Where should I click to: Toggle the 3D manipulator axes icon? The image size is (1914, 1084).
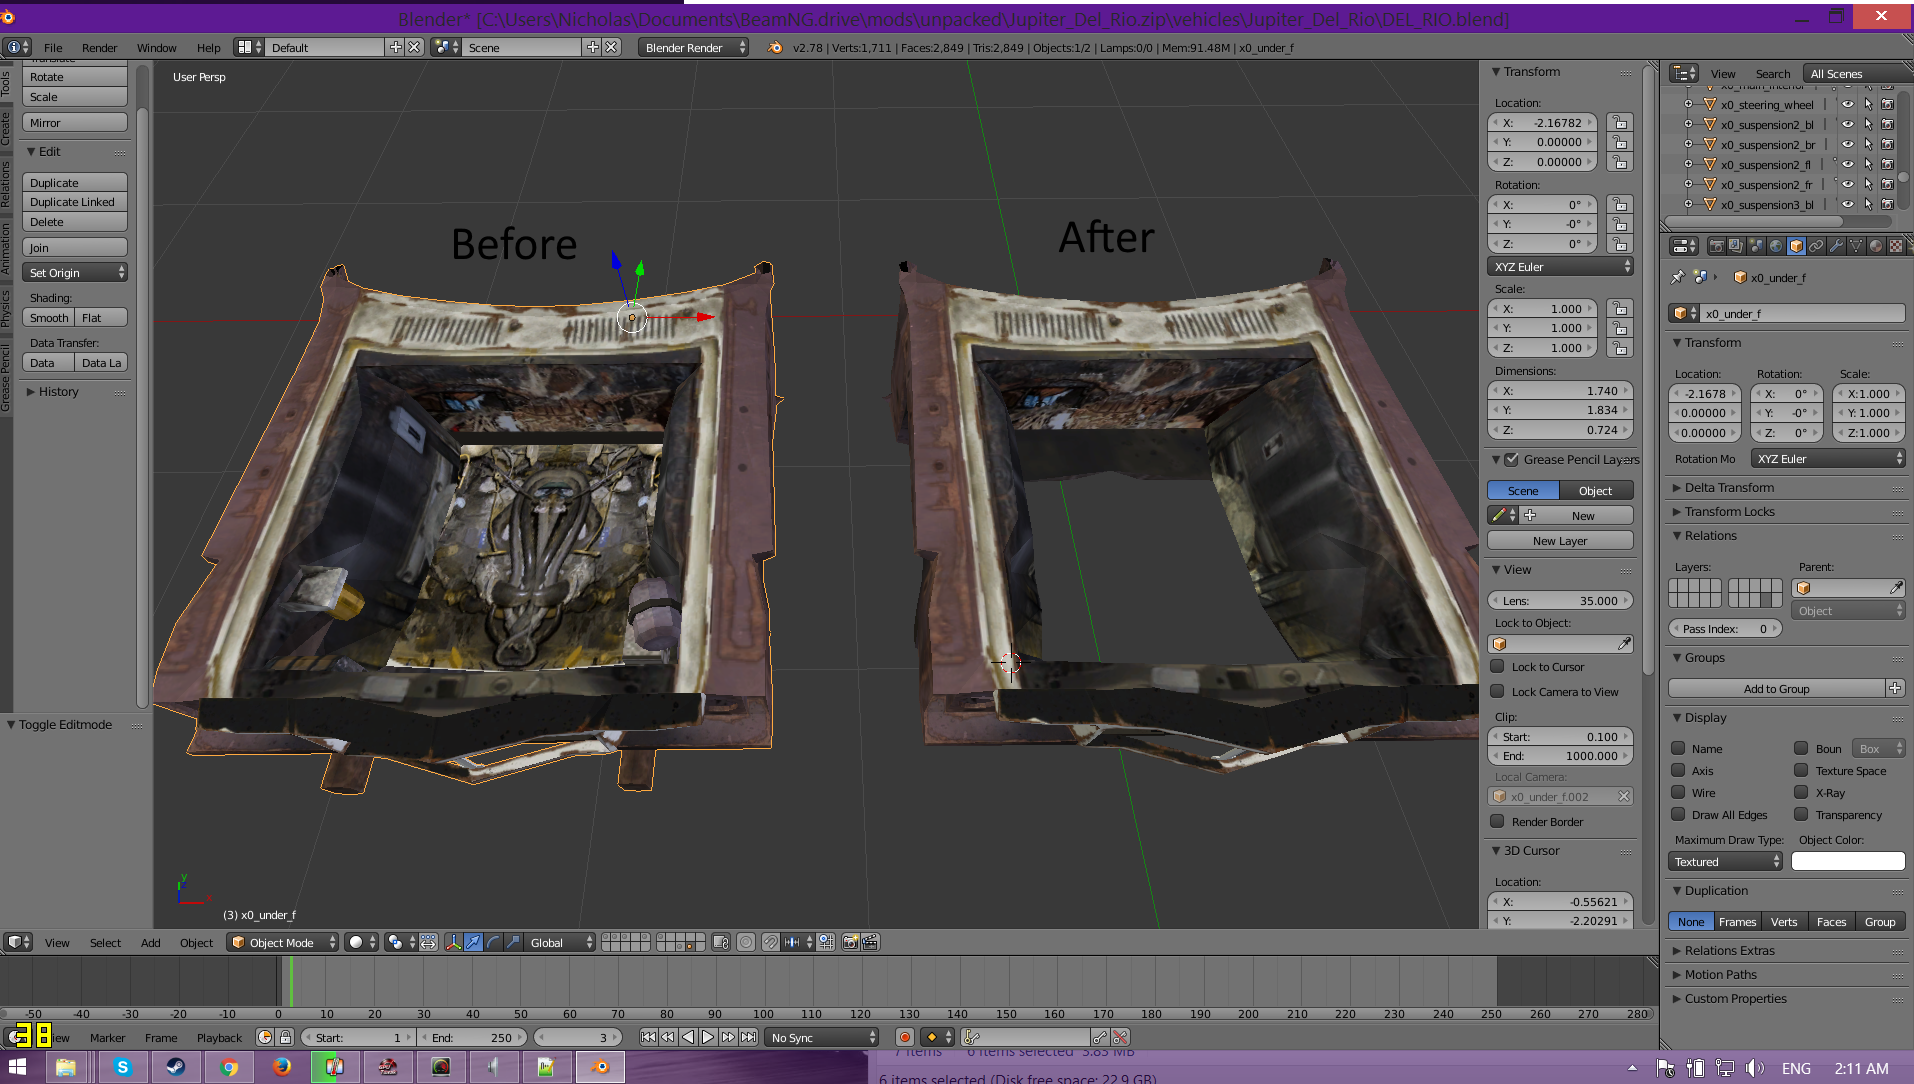[x=454, y=942]
